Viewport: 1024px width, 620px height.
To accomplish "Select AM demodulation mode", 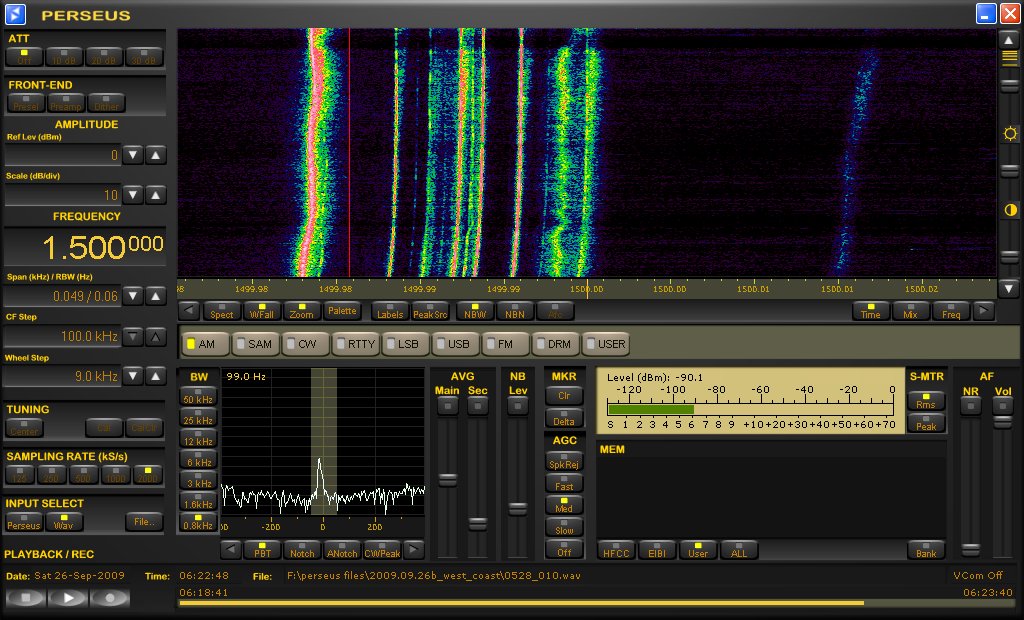I will 206,344.
